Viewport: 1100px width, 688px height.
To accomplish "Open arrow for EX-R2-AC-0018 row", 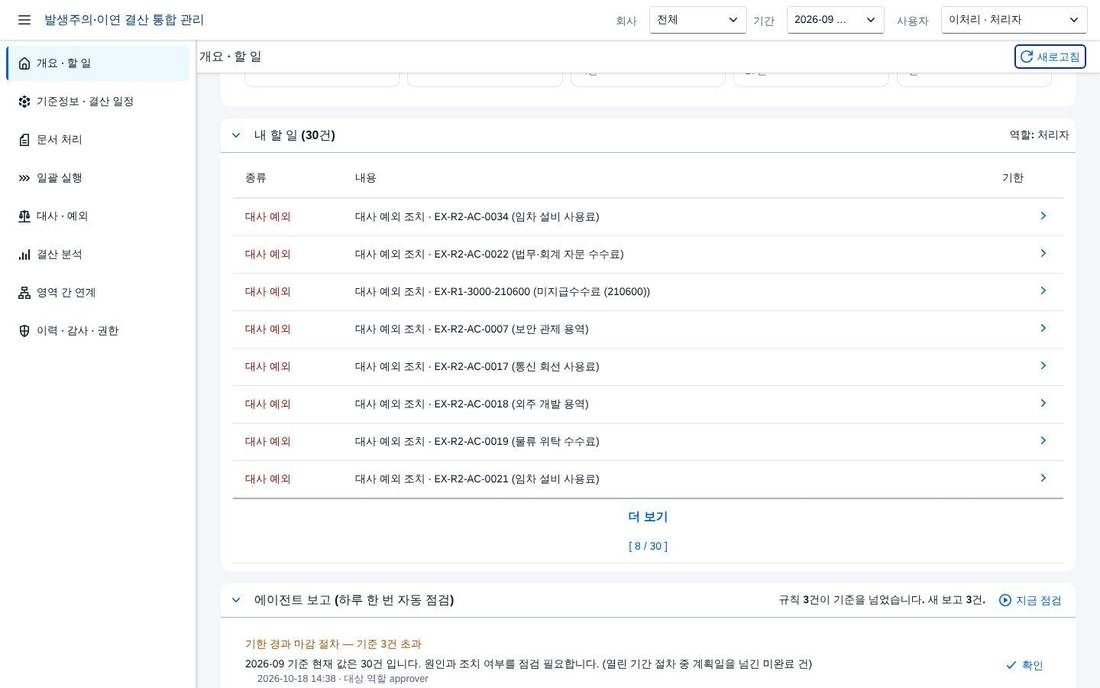I will [x=1043, y=403].
